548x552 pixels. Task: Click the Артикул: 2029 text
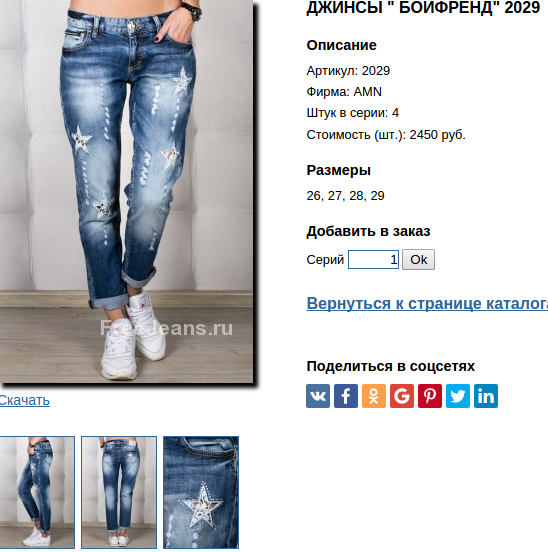(348, 71)
